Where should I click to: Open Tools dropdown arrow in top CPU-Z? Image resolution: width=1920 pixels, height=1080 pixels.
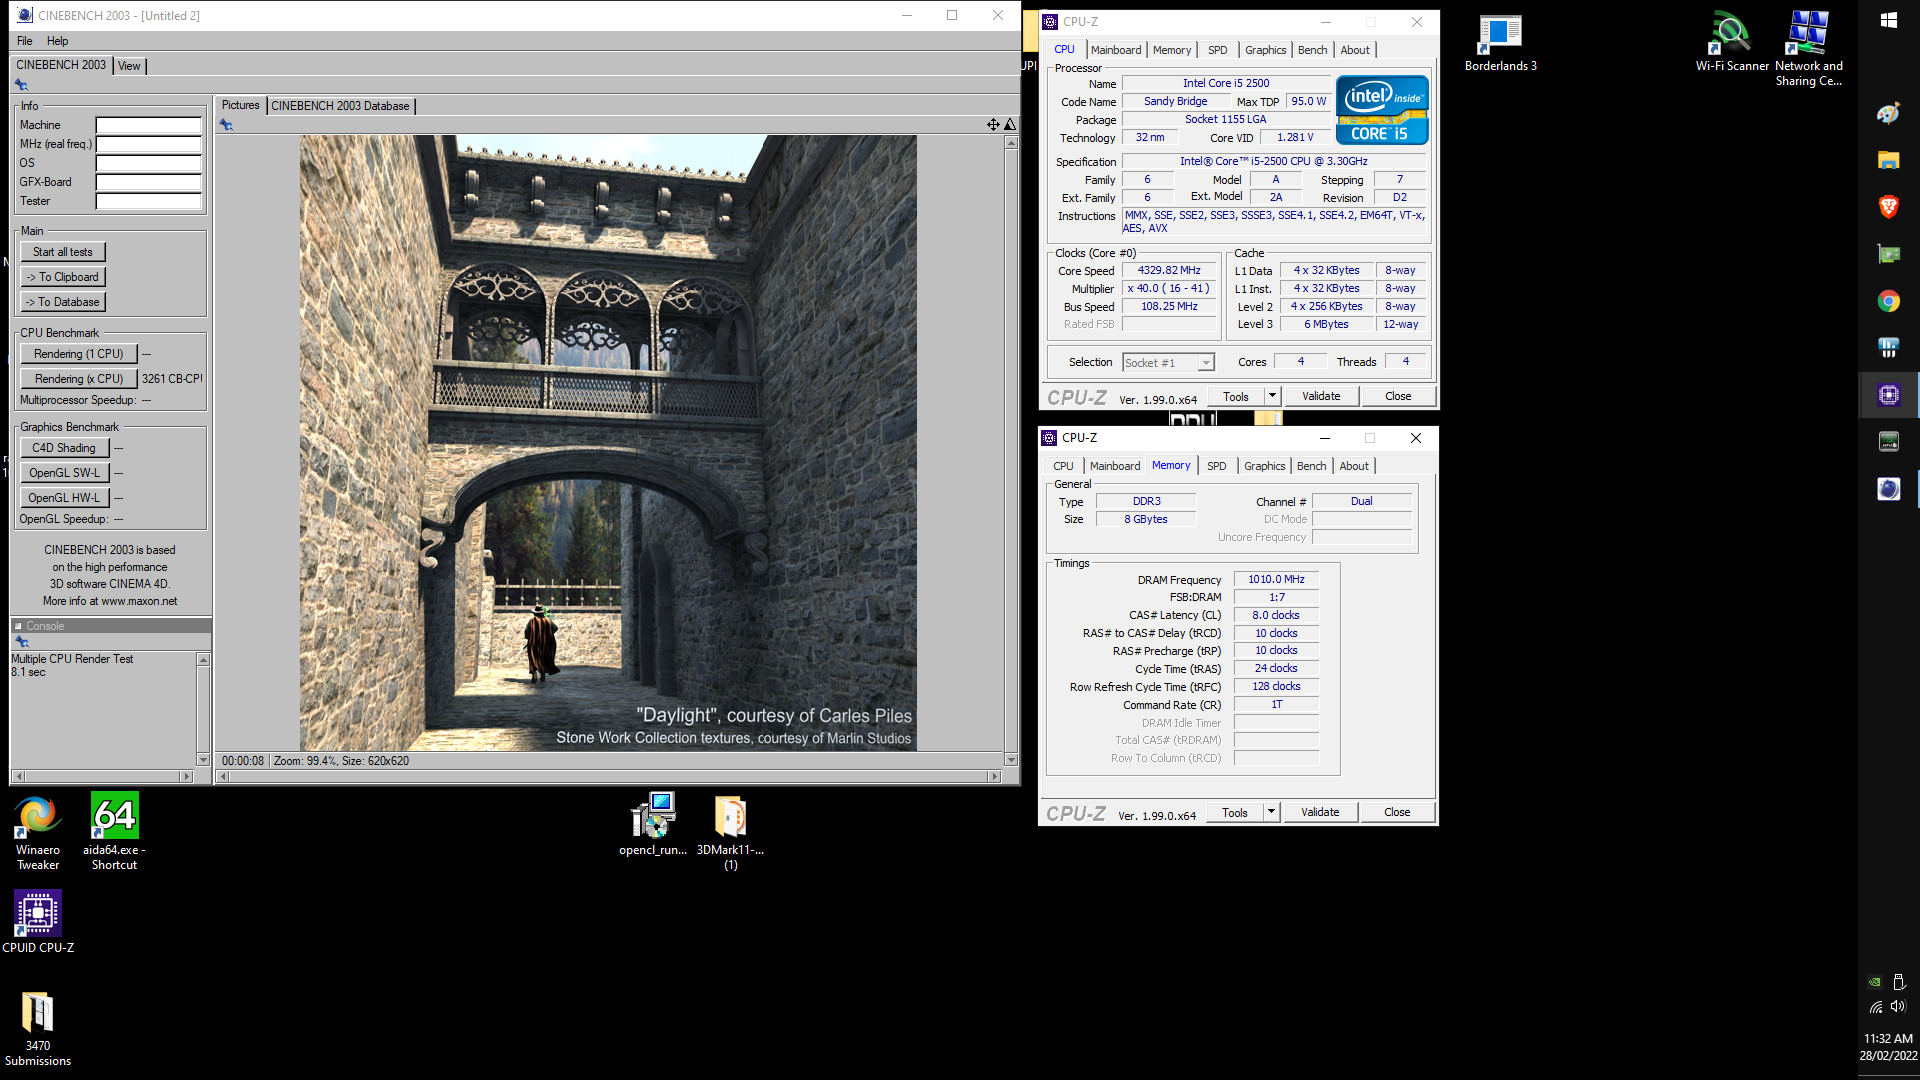pyautogui.click(x=1272, y=396)
